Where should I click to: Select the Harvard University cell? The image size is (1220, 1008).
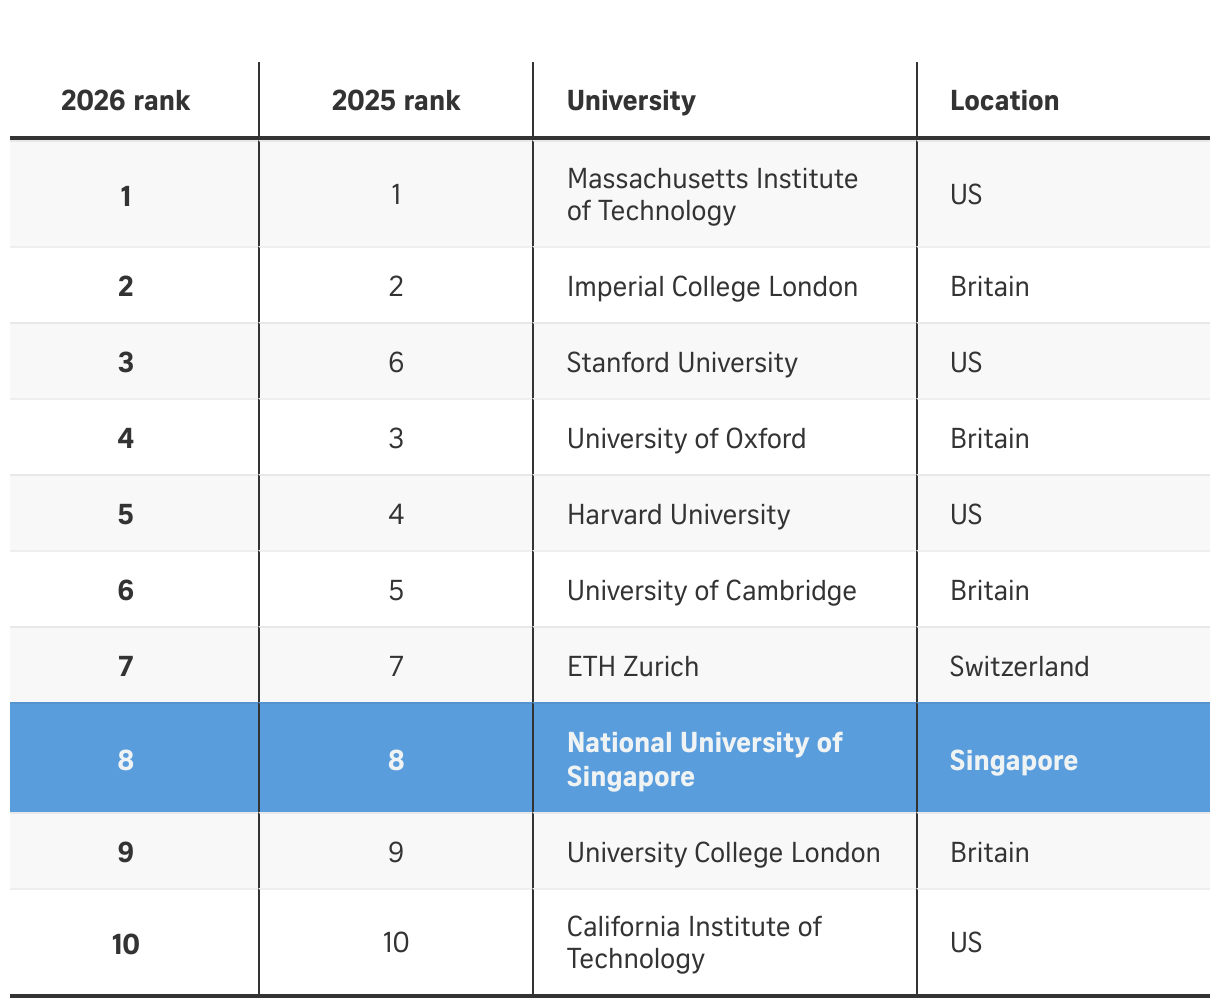click(678, 514)
